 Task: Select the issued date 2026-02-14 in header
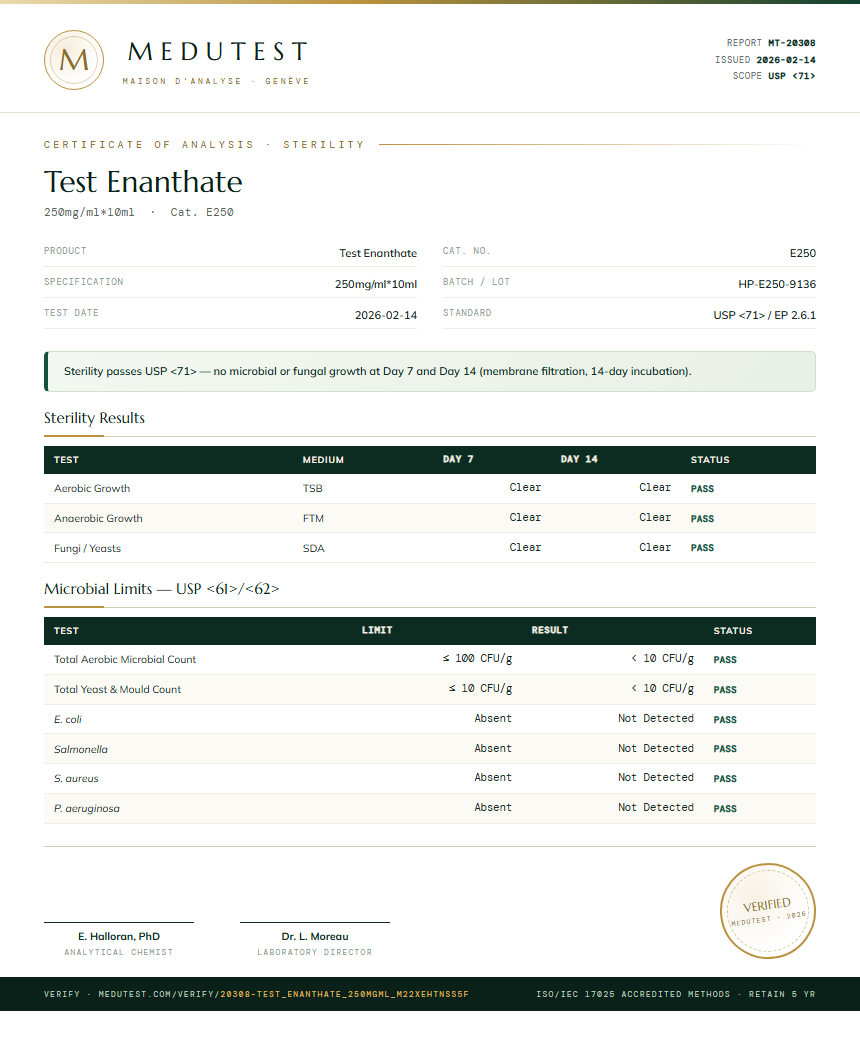pyautogui.click(x=786, y=60)
